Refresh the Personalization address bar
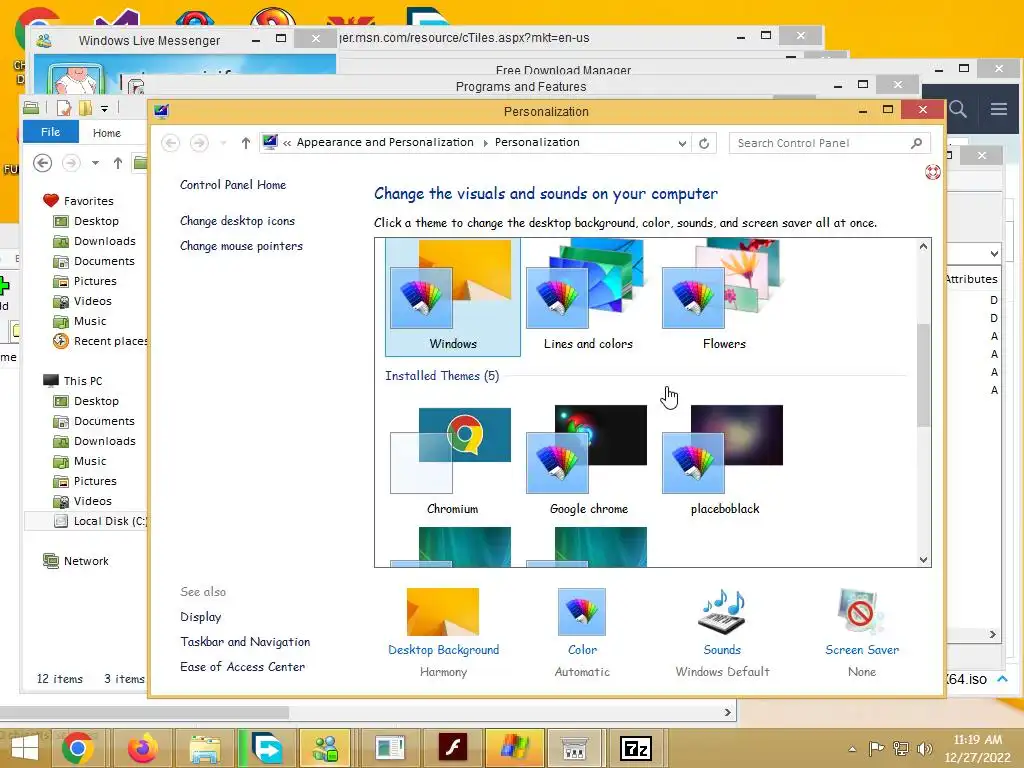 704,143
